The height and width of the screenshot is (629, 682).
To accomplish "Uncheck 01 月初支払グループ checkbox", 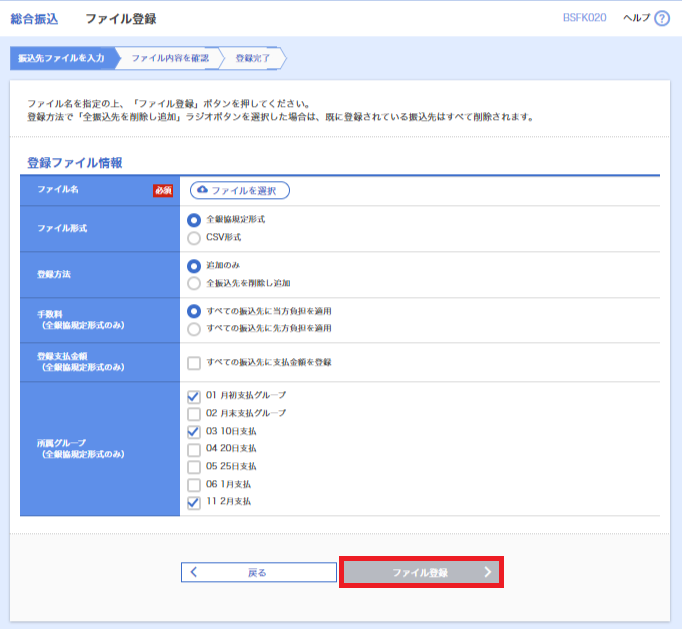I will click(x=194, y=396).
